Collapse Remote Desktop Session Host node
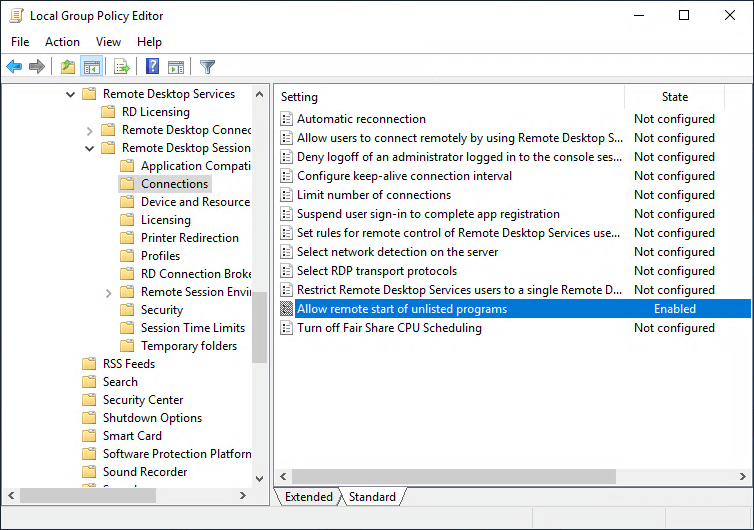The height and width of the screenshot is (530, 754). click(x=89, y=148)
